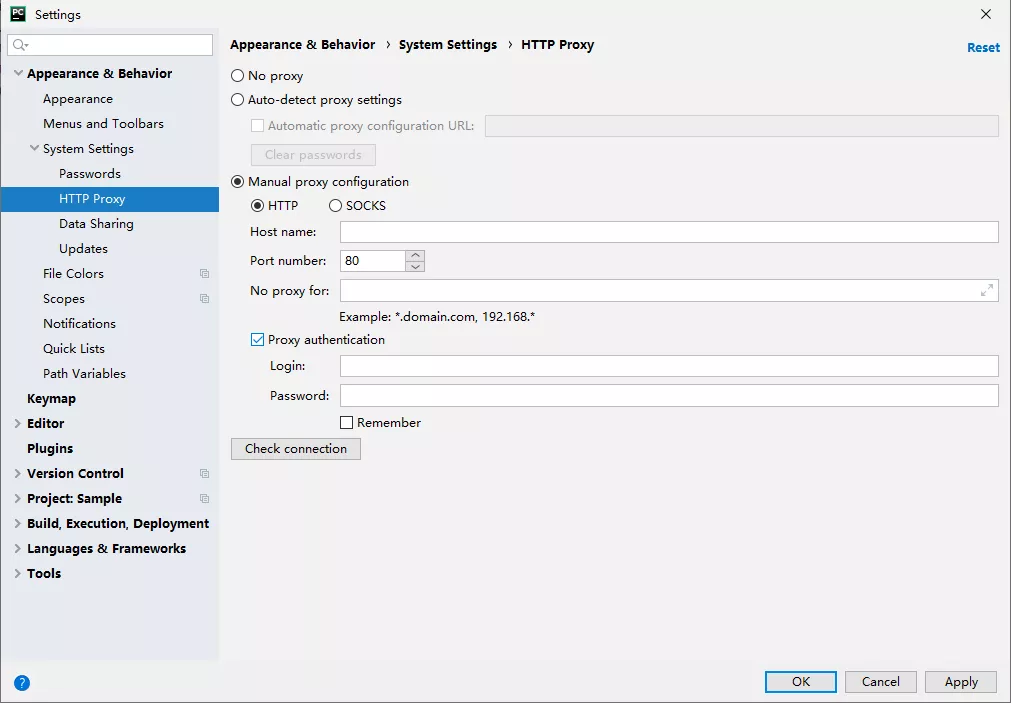This screenshot has width=1011, height=703.
Task: Click the Check connection button
Action: coord(296,449)
